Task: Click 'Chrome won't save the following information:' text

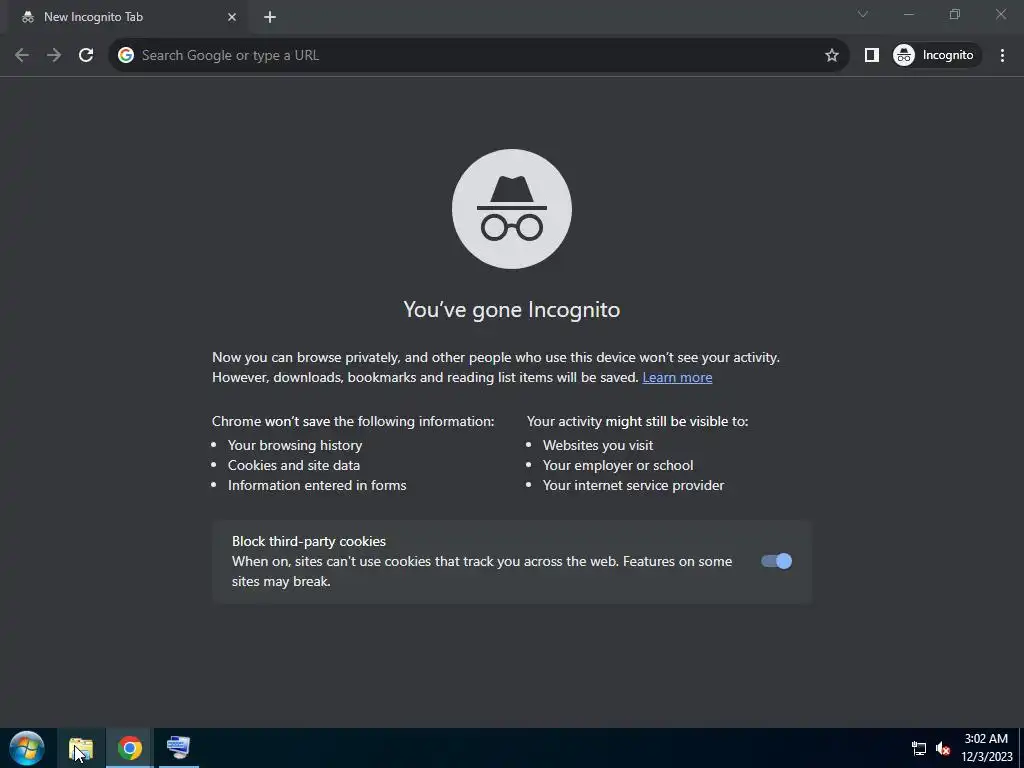Action: pos(353,421)
